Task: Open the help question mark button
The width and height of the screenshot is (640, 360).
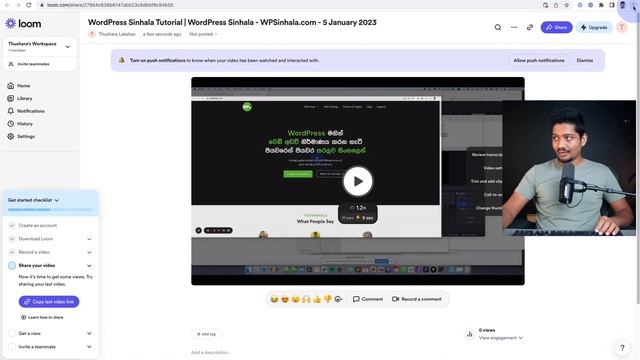Action: coord(622,348)
